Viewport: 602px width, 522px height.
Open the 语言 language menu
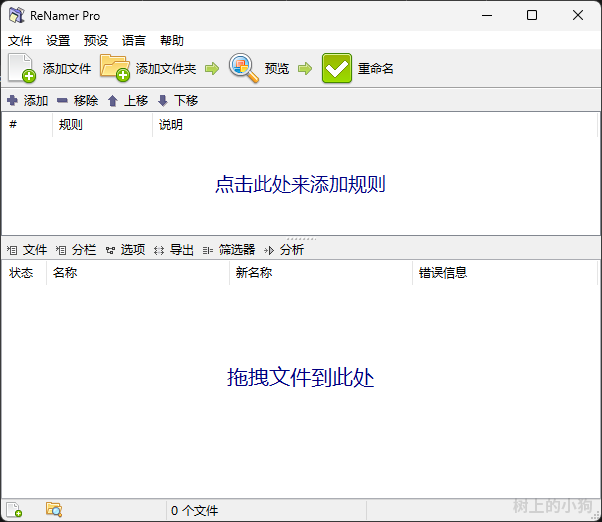pos(134,41)
